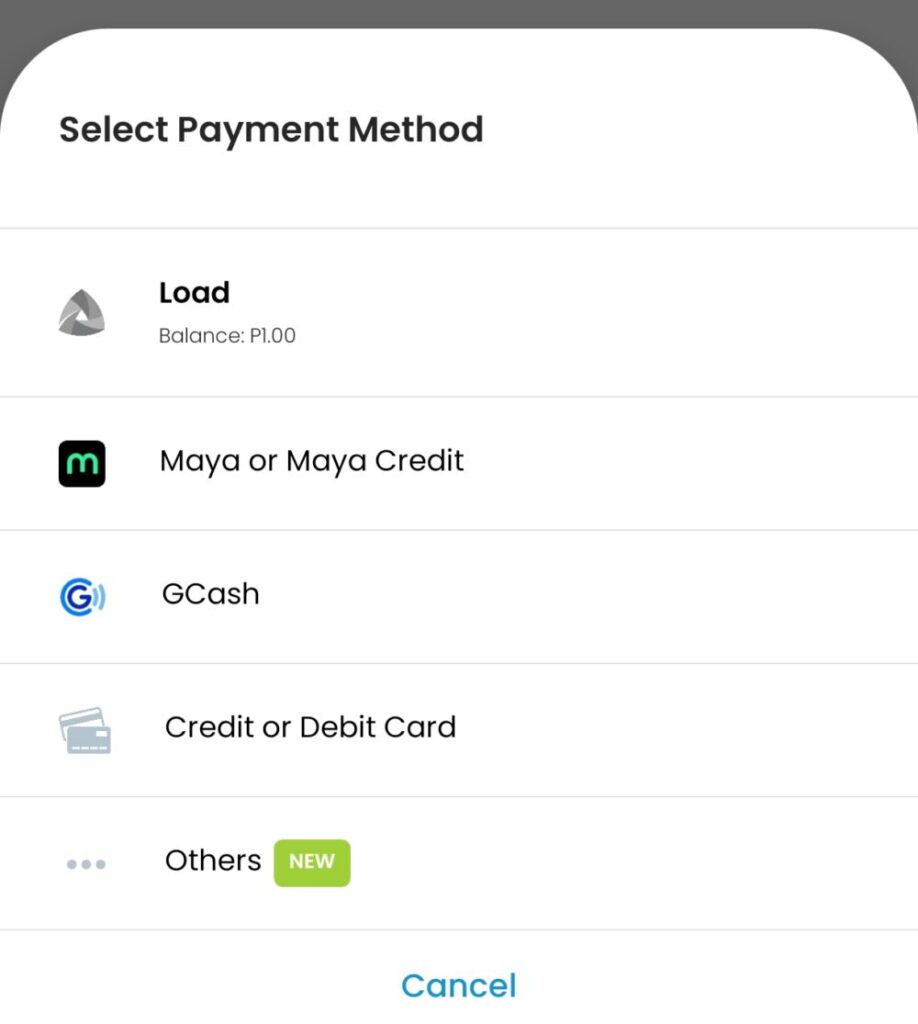Click empty area right of Card row
The width and height of the screenshot is (918, 1024).
point(700,730)
